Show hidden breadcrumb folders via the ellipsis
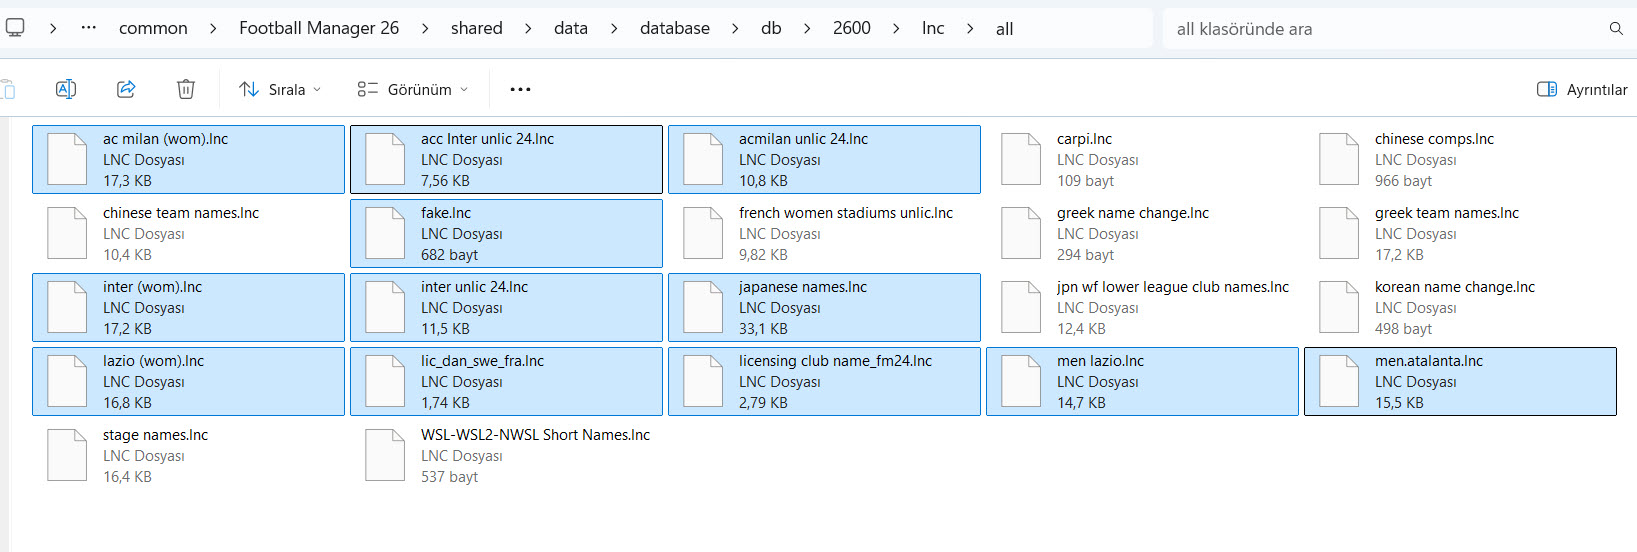1637x552 pixels. 89,28
